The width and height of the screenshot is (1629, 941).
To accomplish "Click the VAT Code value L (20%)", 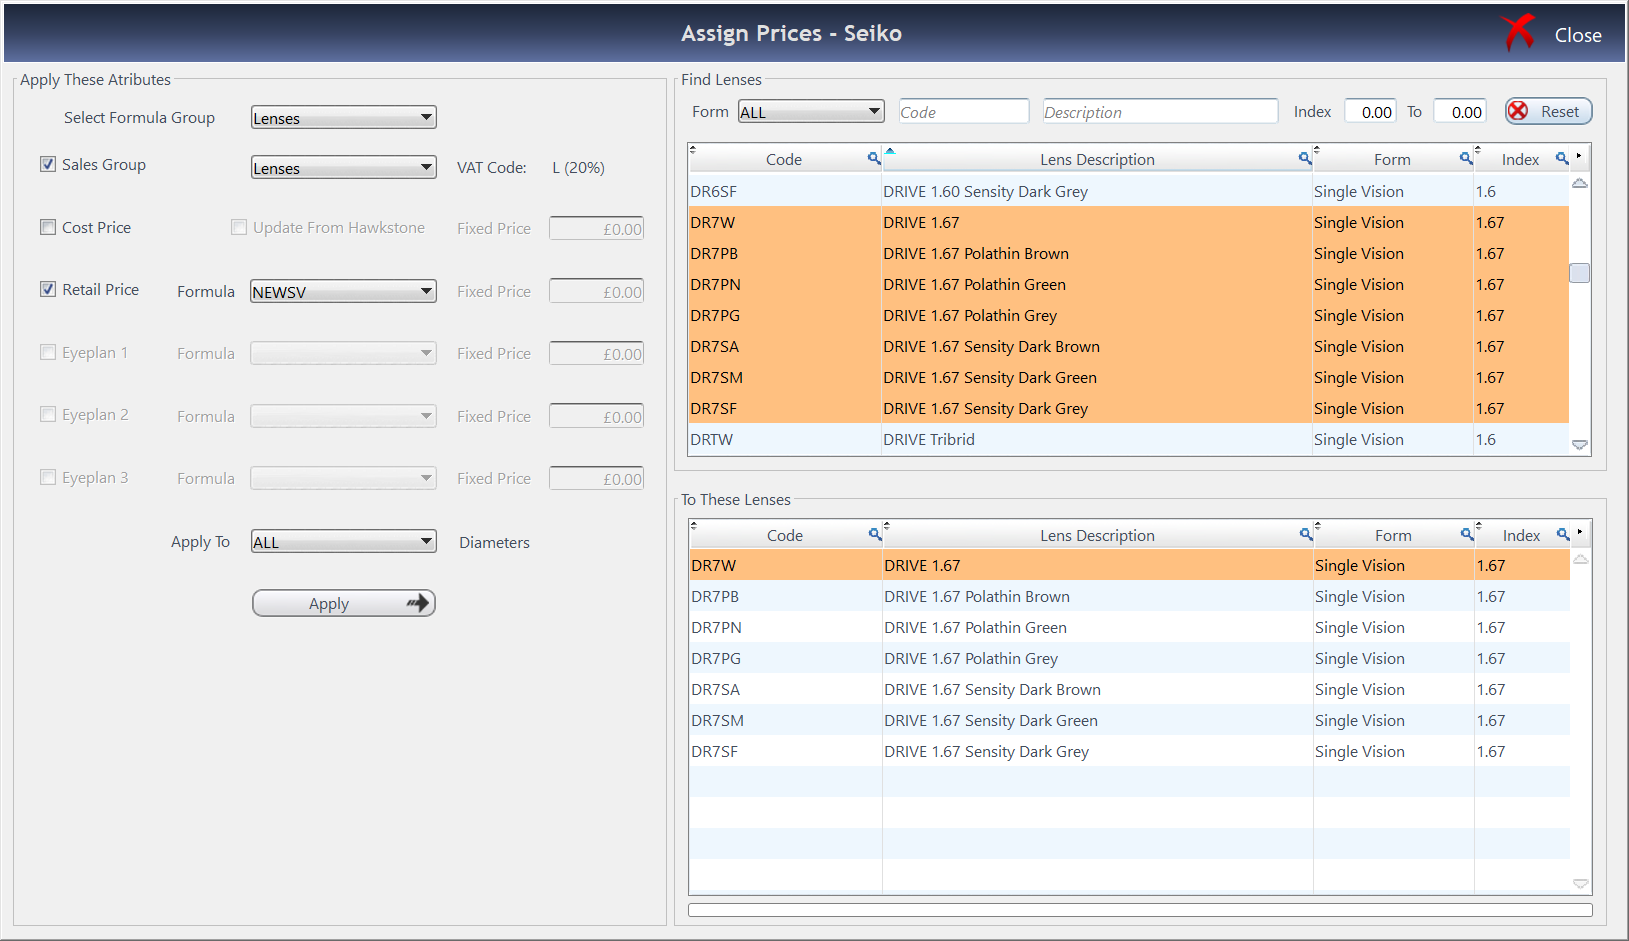I will pos(578,167).
